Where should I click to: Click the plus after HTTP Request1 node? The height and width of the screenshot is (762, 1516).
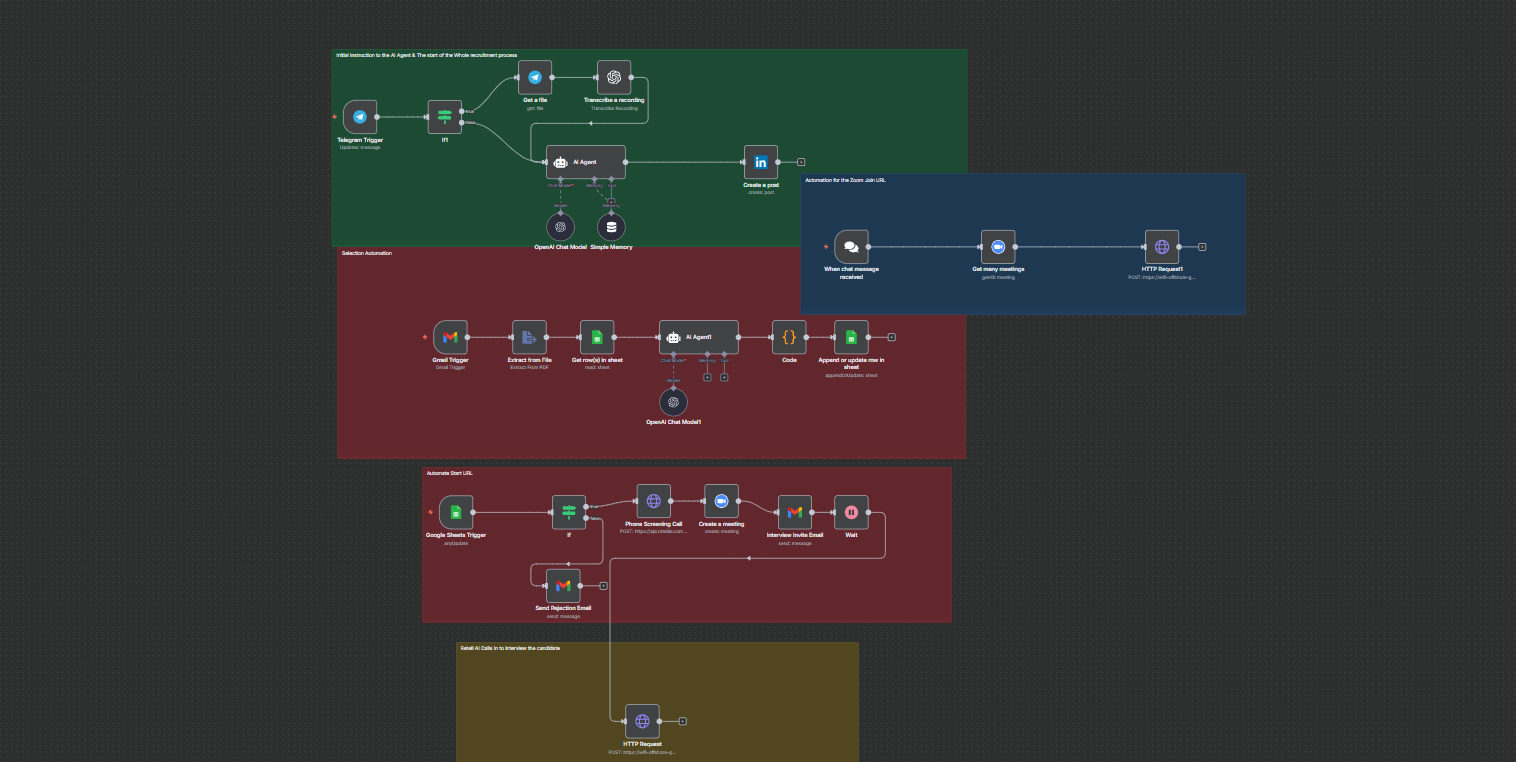coord(1203,246)
